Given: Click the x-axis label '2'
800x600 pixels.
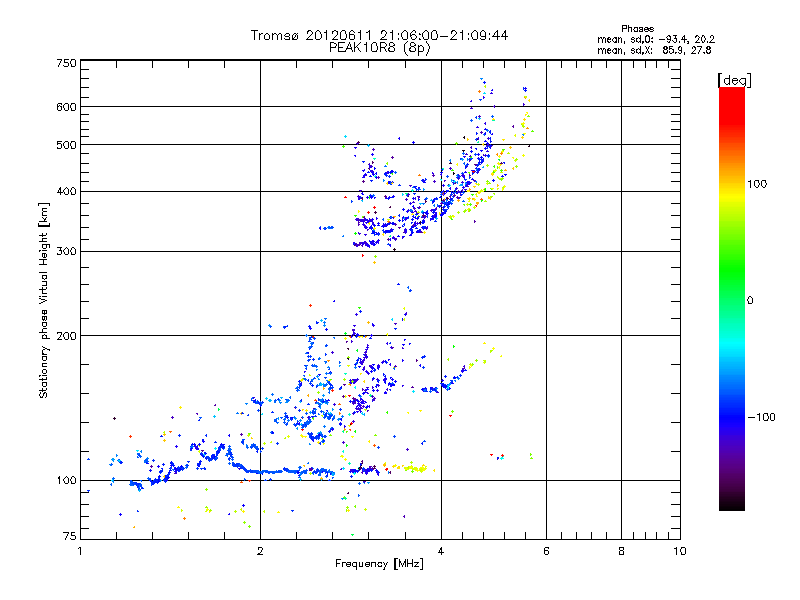Looking at the screenshot, I should 260,551.
